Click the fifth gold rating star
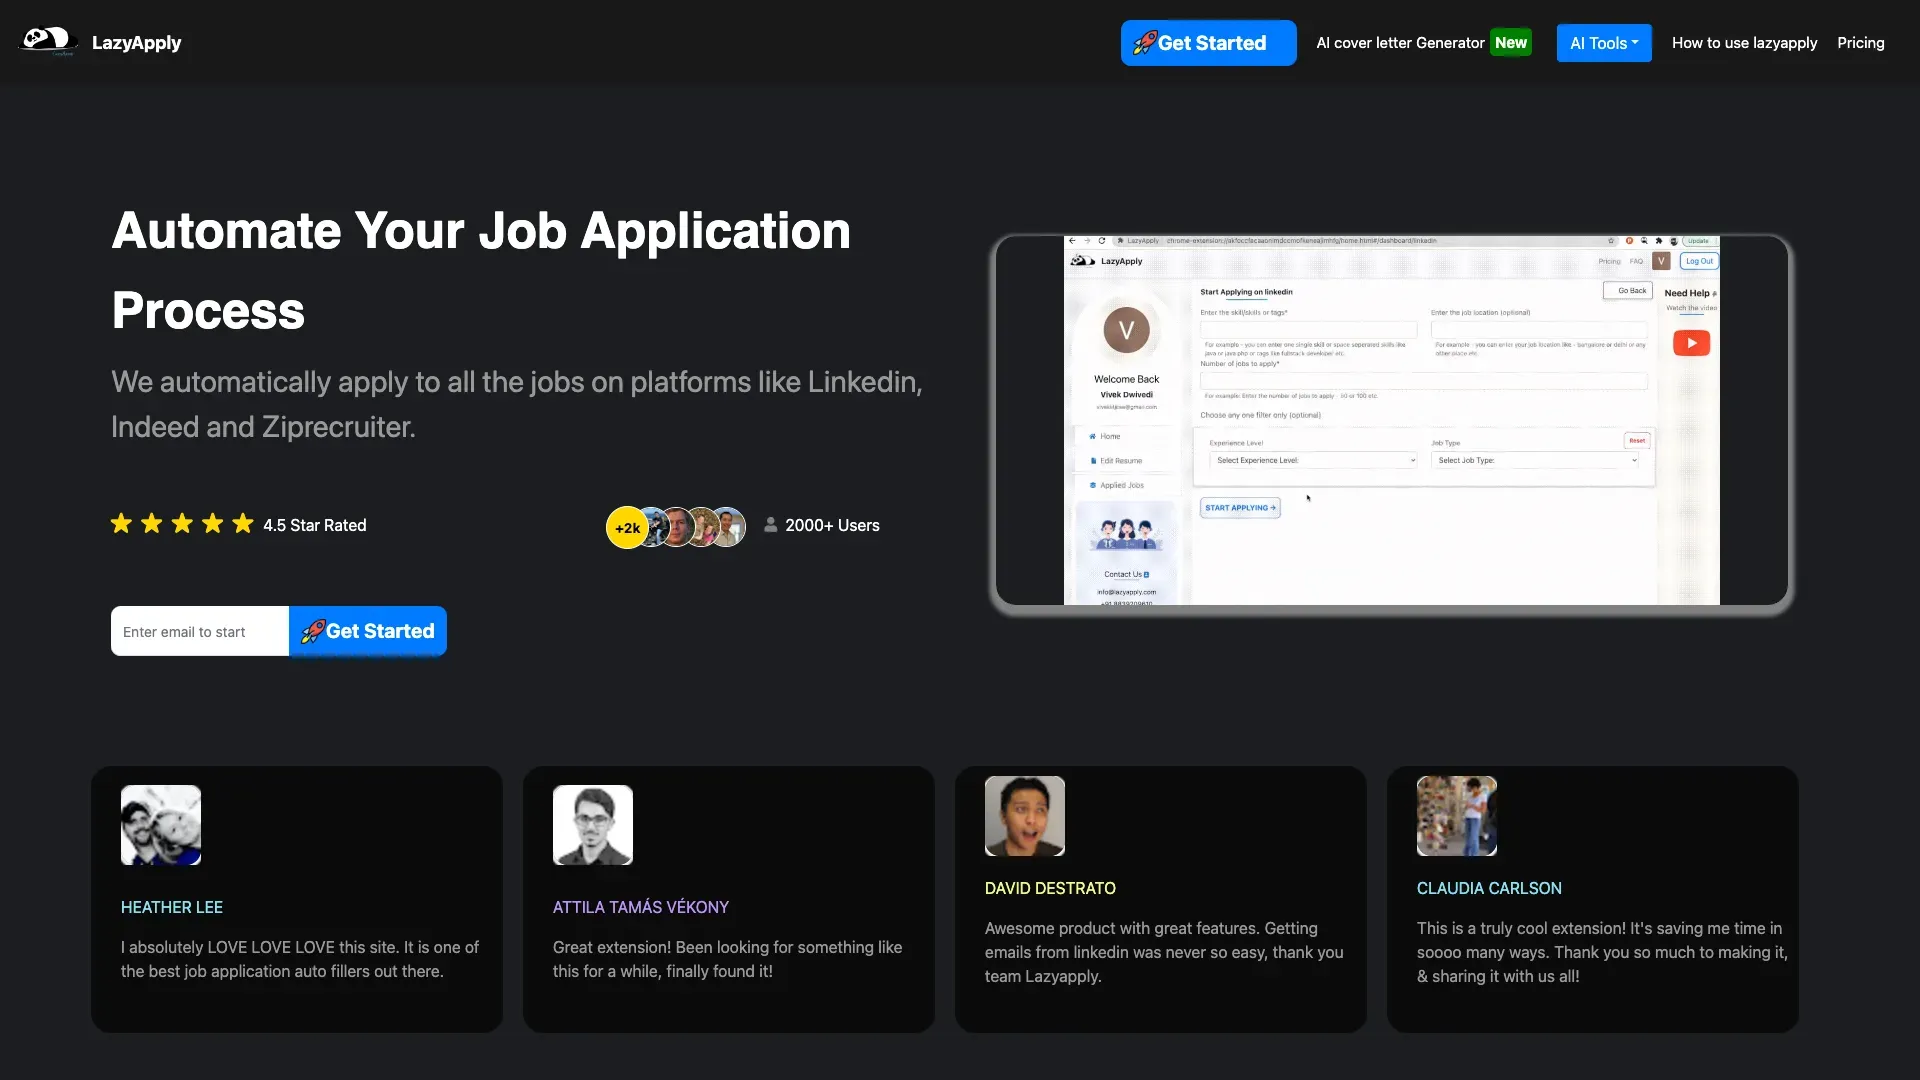1920x1080 pixels. tap(243, 524)
